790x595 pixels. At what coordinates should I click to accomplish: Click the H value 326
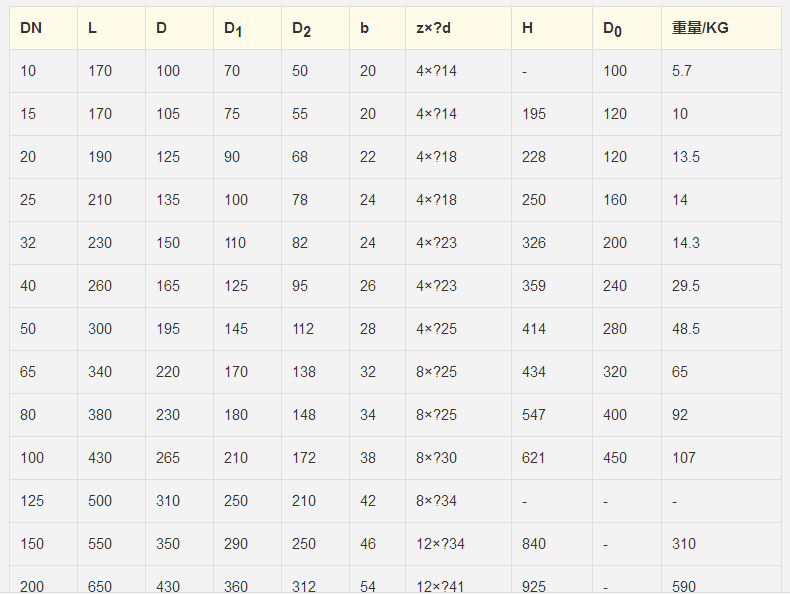point(534,243)
